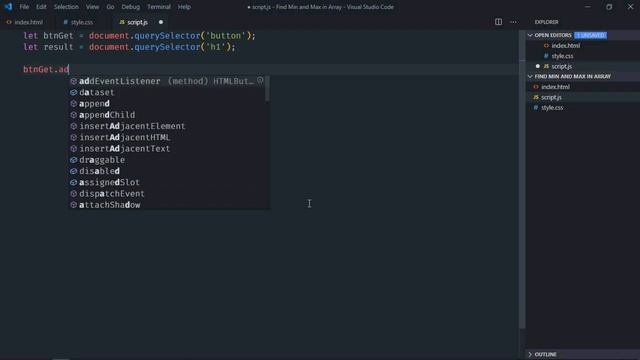Click the querySelector('button') code line
This screenshot has width=640, height=360.
coord(139,36)
